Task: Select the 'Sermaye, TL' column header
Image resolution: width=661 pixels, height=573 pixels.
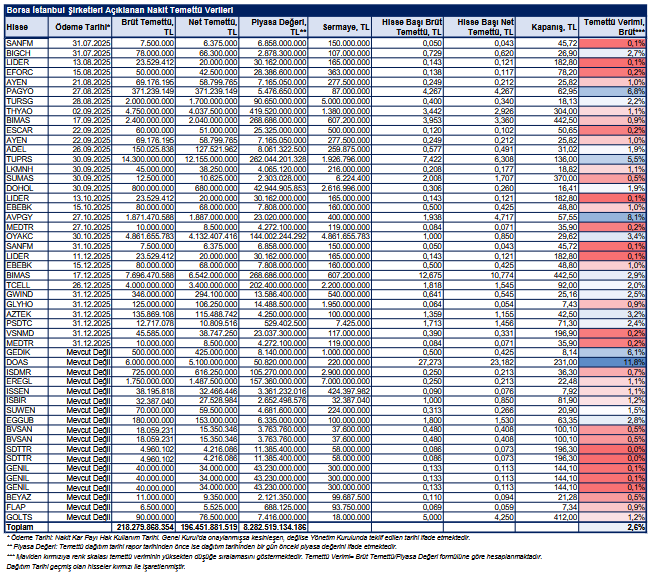Action: pos(339,27)
